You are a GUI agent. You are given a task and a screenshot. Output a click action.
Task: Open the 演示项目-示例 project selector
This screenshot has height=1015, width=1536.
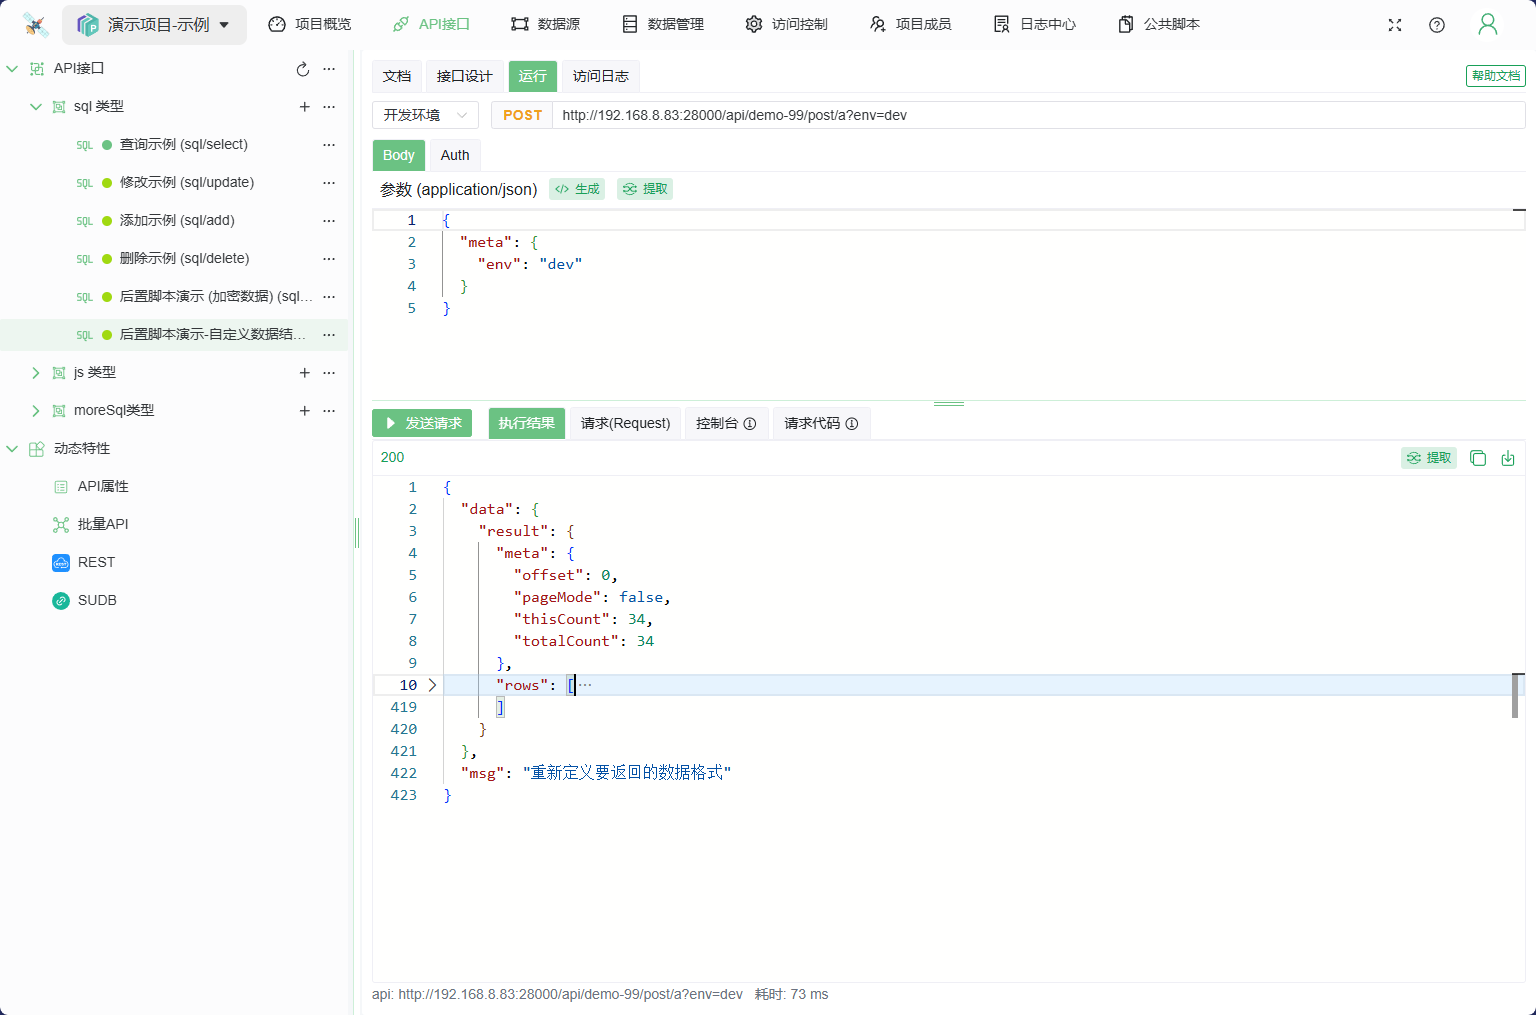[155, 25]
